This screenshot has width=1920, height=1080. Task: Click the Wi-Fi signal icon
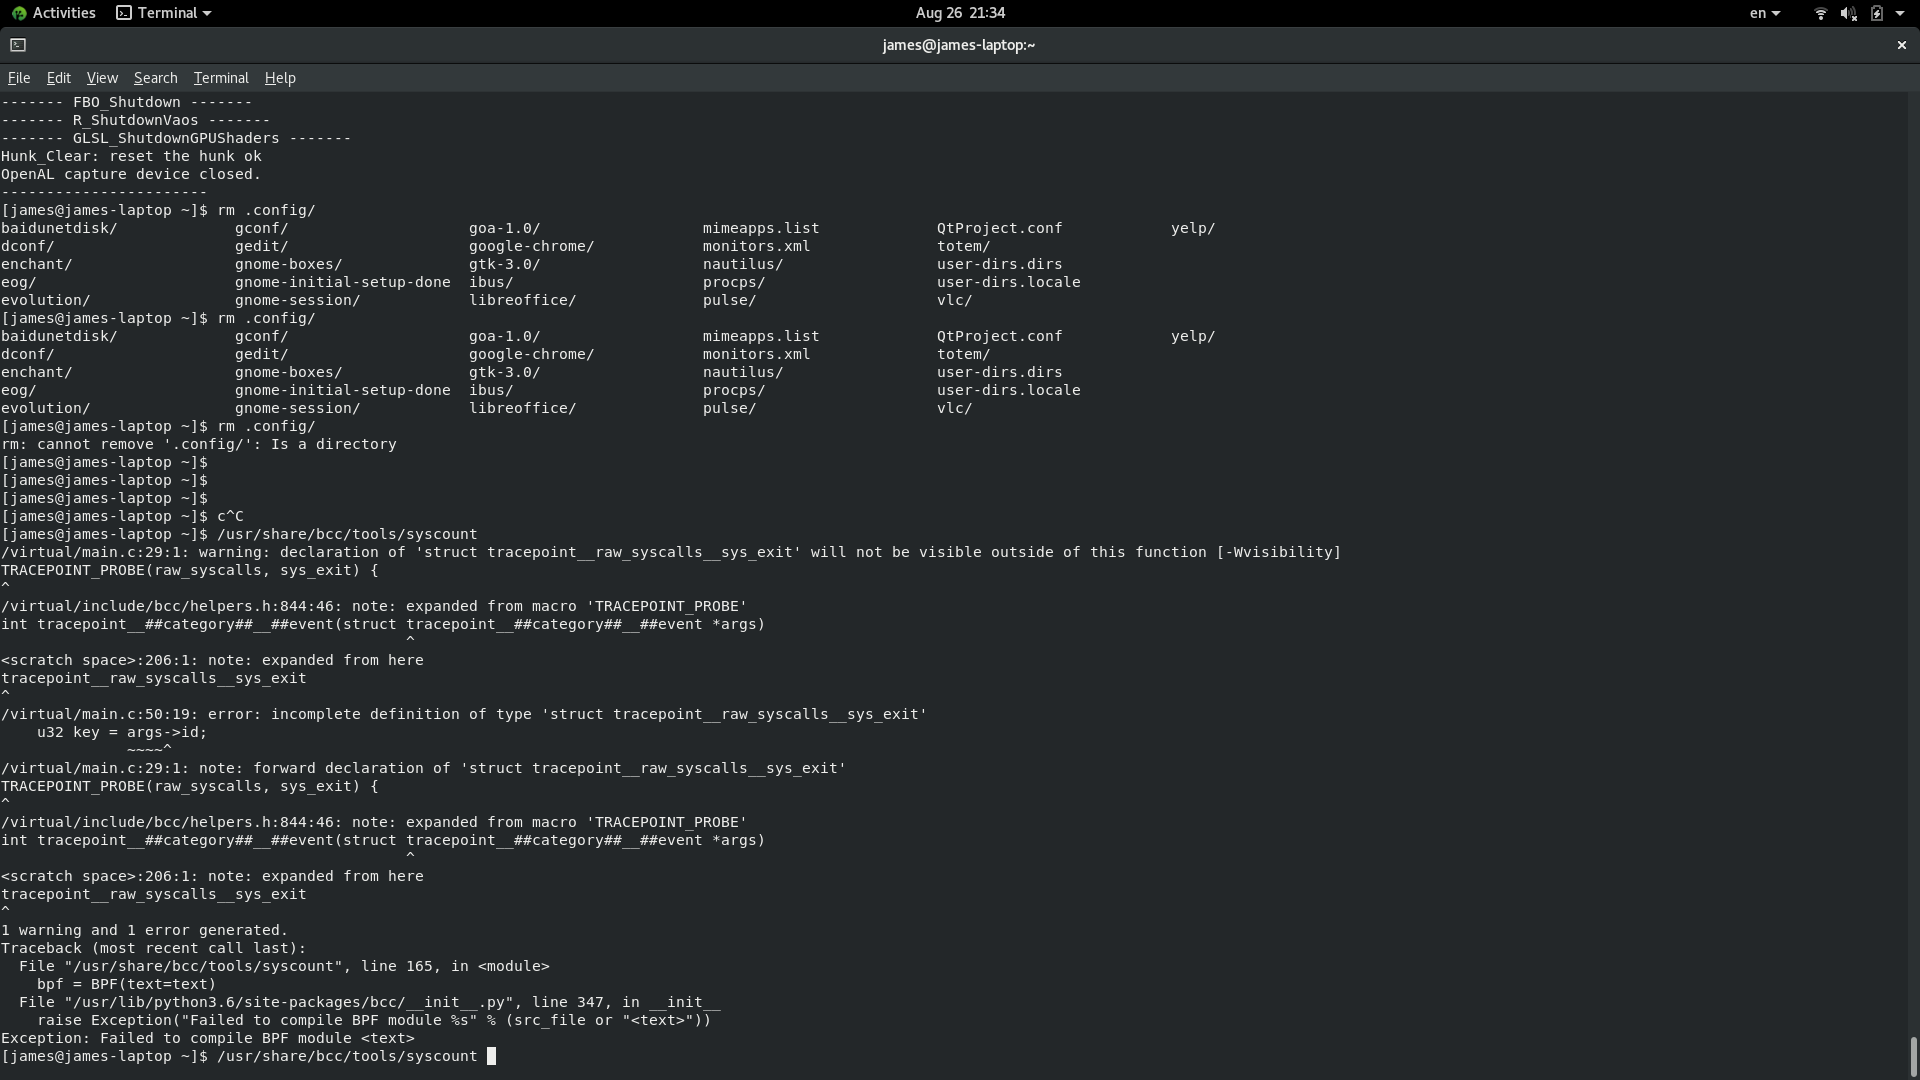(1820, 13)
